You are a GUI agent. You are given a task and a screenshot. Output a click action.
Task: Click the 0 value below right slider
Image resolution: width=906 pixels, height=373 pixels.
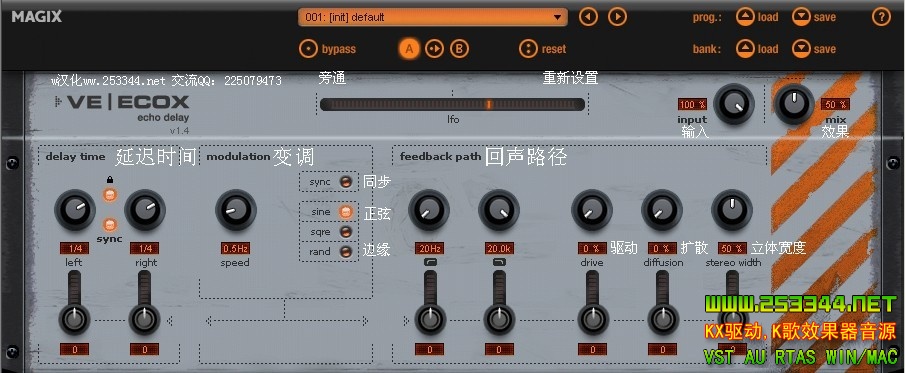tap(144, 349)
